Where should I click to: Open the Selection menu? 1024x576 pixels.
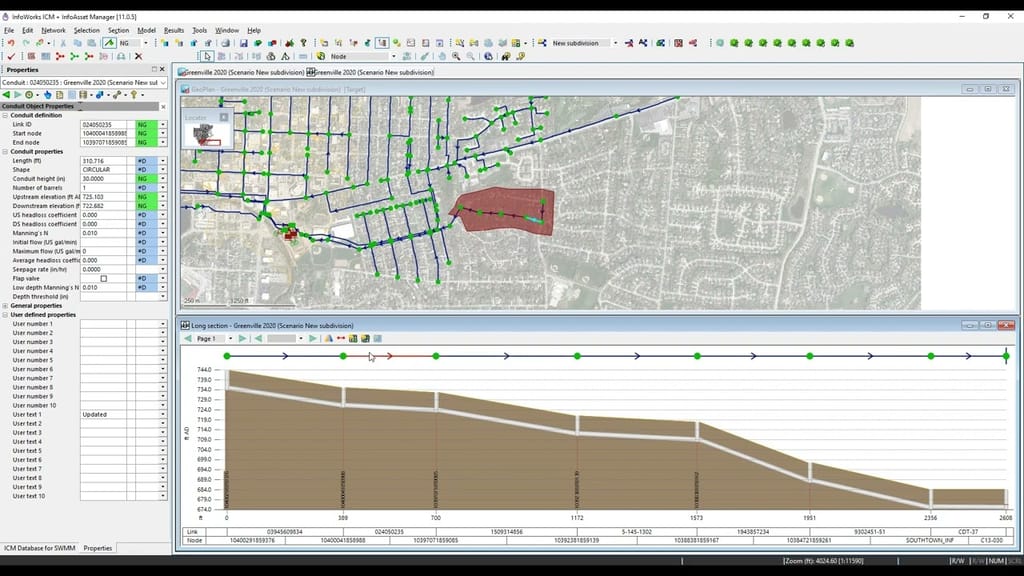coord(86,30)
